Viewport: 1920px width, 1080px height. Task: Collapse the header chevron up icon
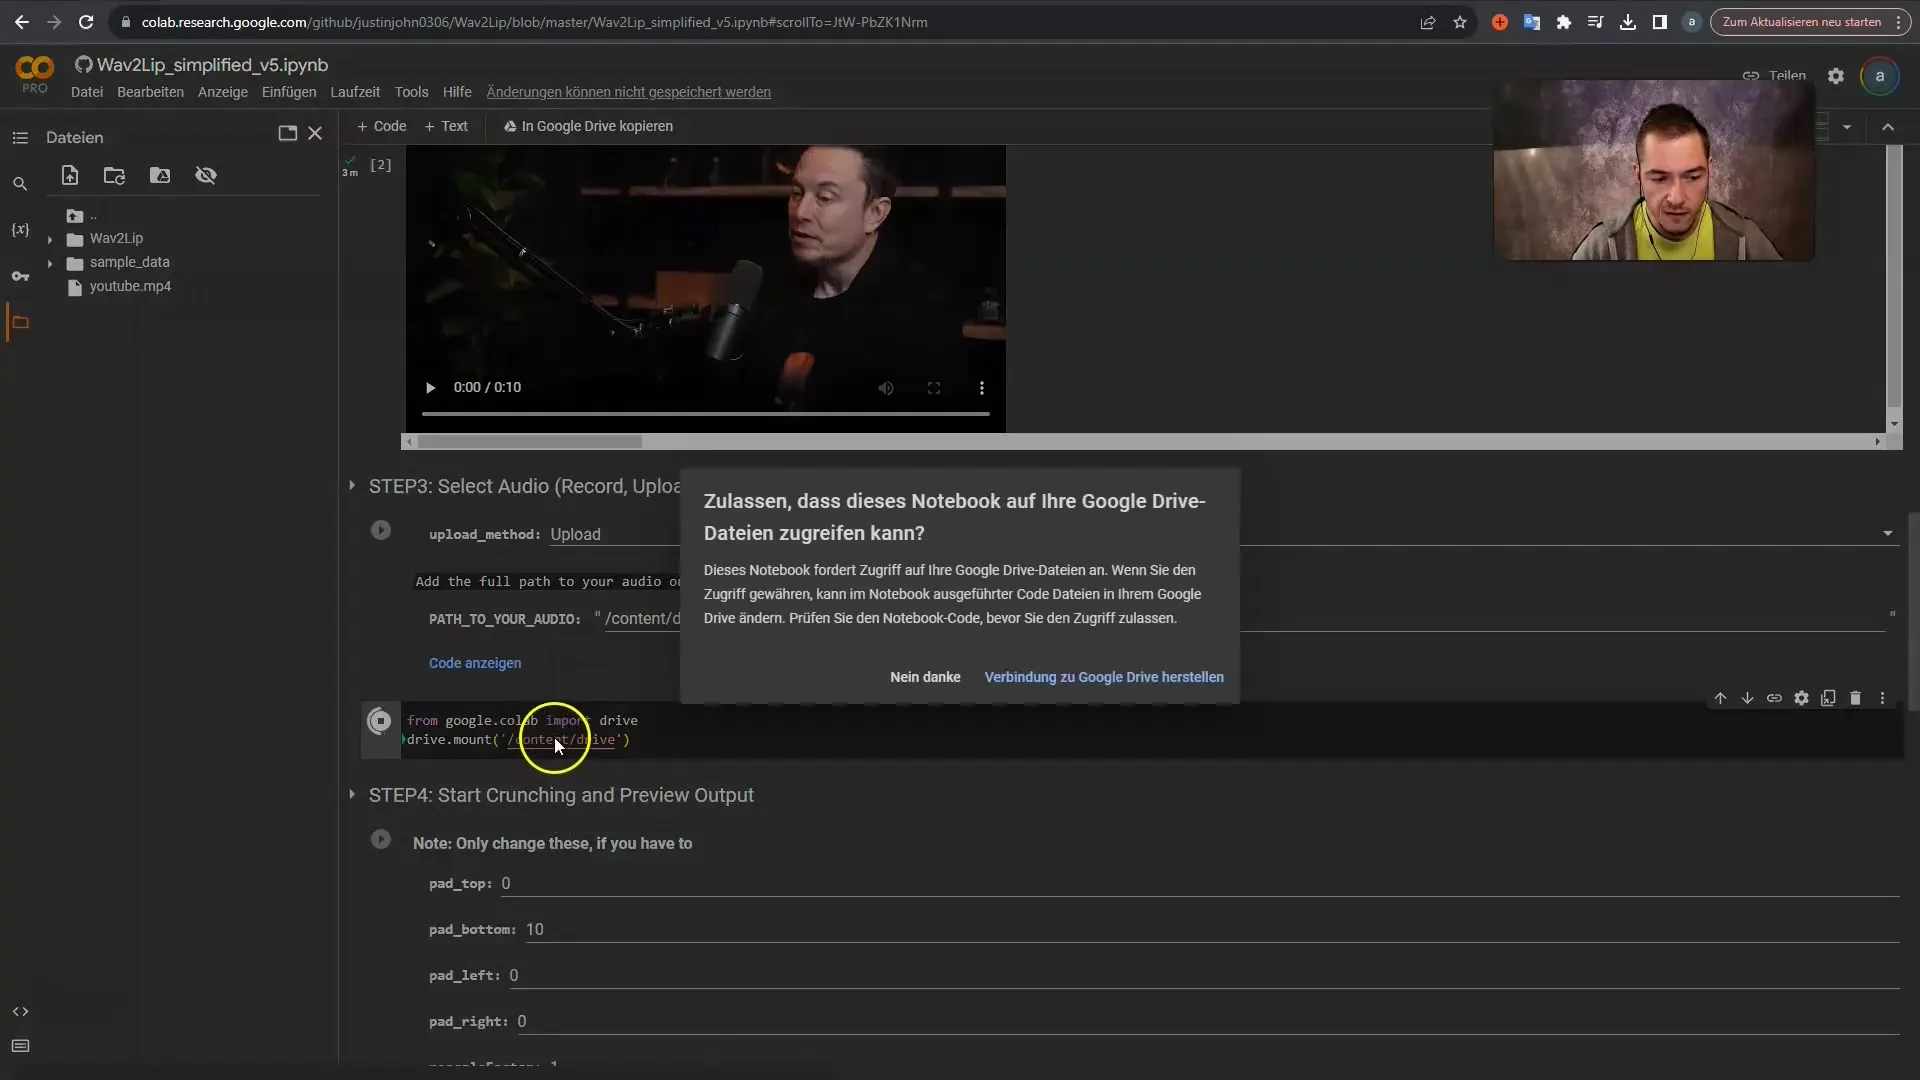coord(1888,127)
